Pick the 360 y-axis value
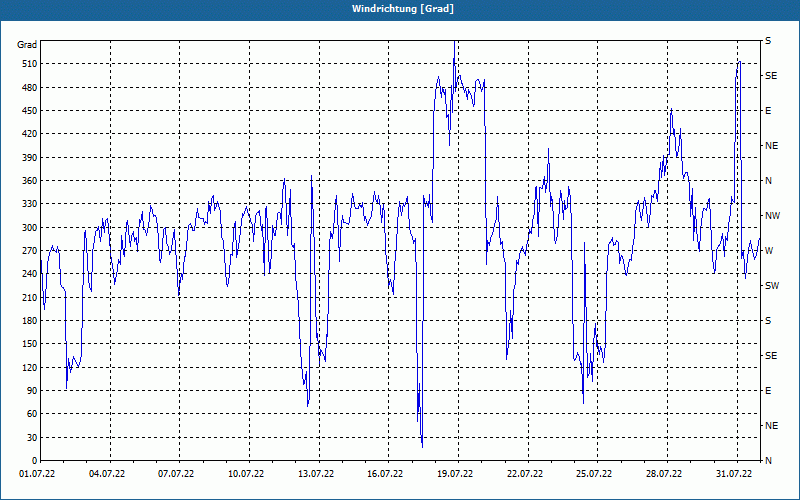Screen dimensions: 800x500 coord(30,181)
